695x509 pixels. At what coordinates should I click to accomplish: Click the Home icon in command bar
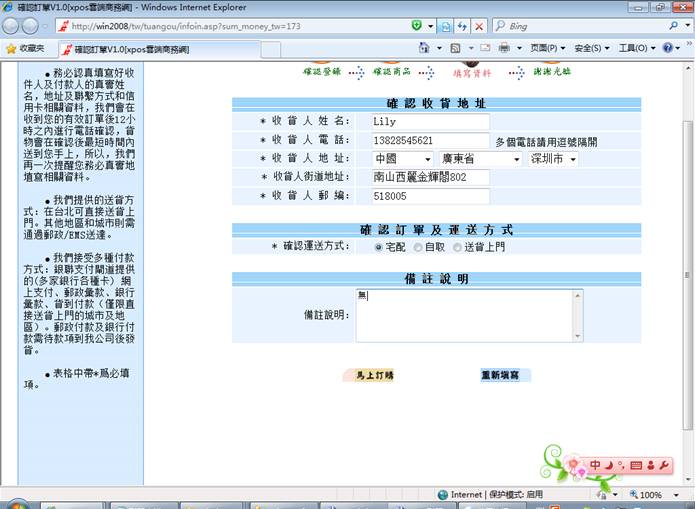(x=425, y=48)
